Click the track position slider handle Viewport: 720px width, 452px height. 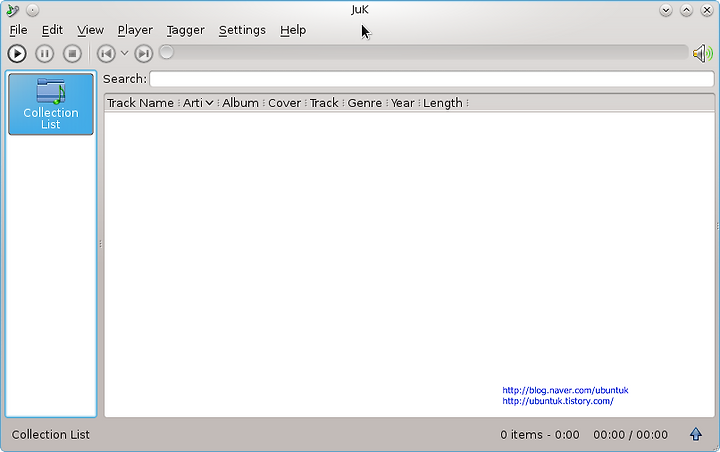[x=167, y=52]
